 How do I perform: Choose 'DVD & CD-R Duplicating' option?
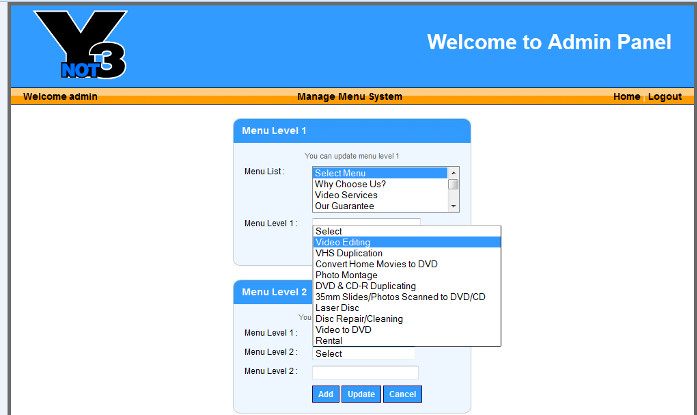[365, 286]
